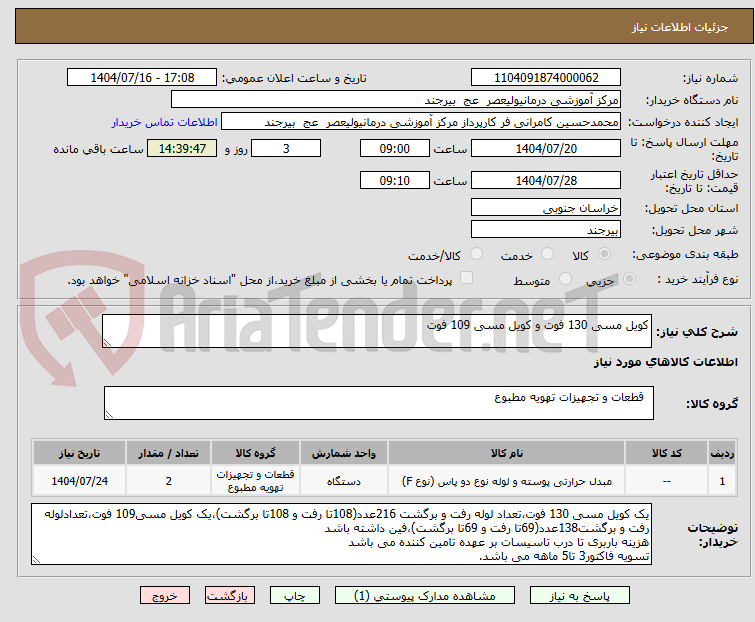The image size is (755, 622).
Task: Click remaining time countdown 14:39:47
Action: coord(182,148)
